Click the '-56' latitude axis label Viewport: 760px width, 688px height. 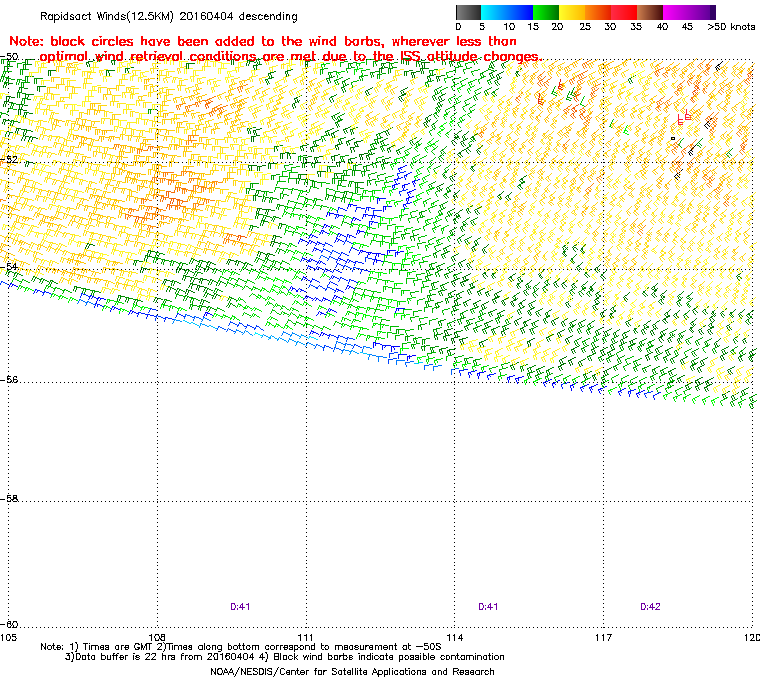click(9, 380)
